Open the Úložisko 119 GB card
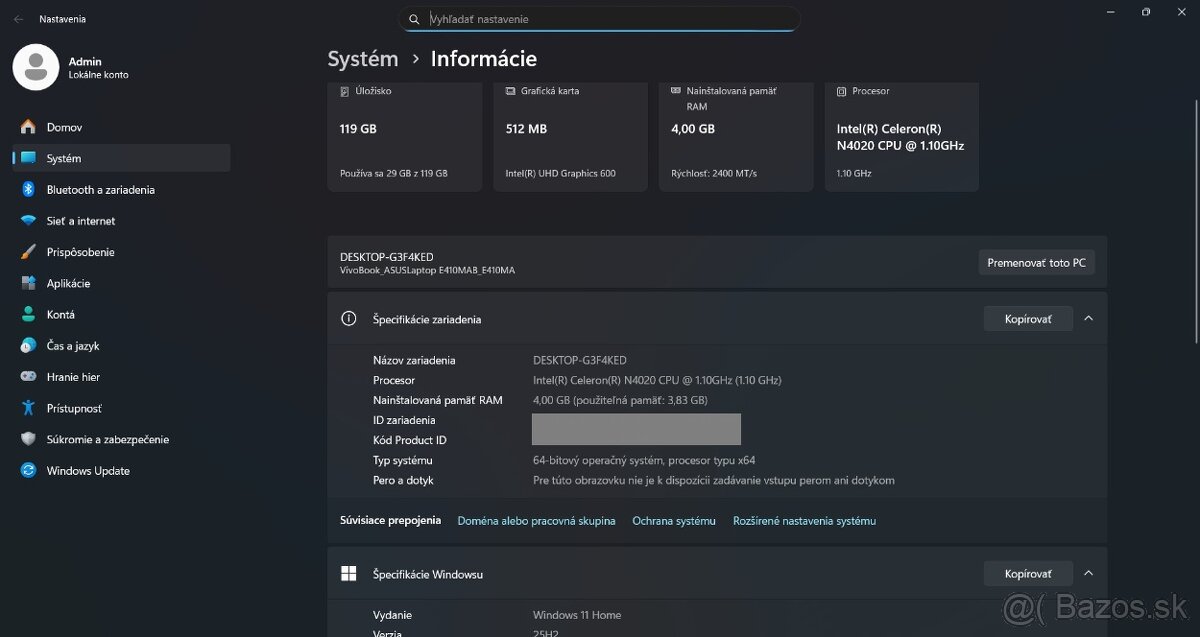This screenshot has height=637, width=1200. (404, 136)
